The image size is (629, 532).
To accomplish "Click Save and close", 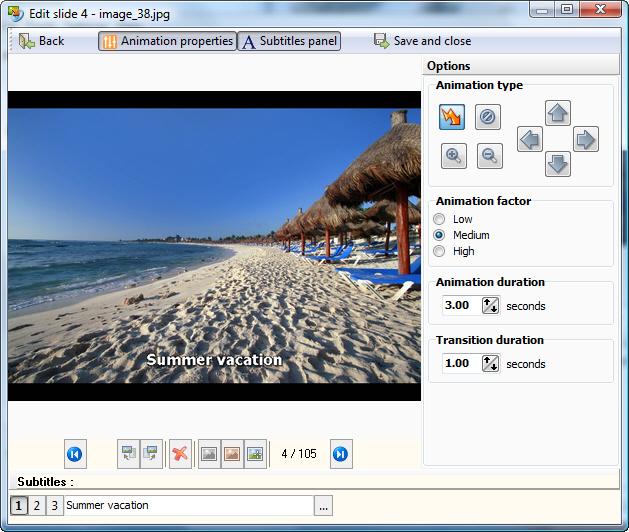I will pyautogui.click(x=422, y=41).
